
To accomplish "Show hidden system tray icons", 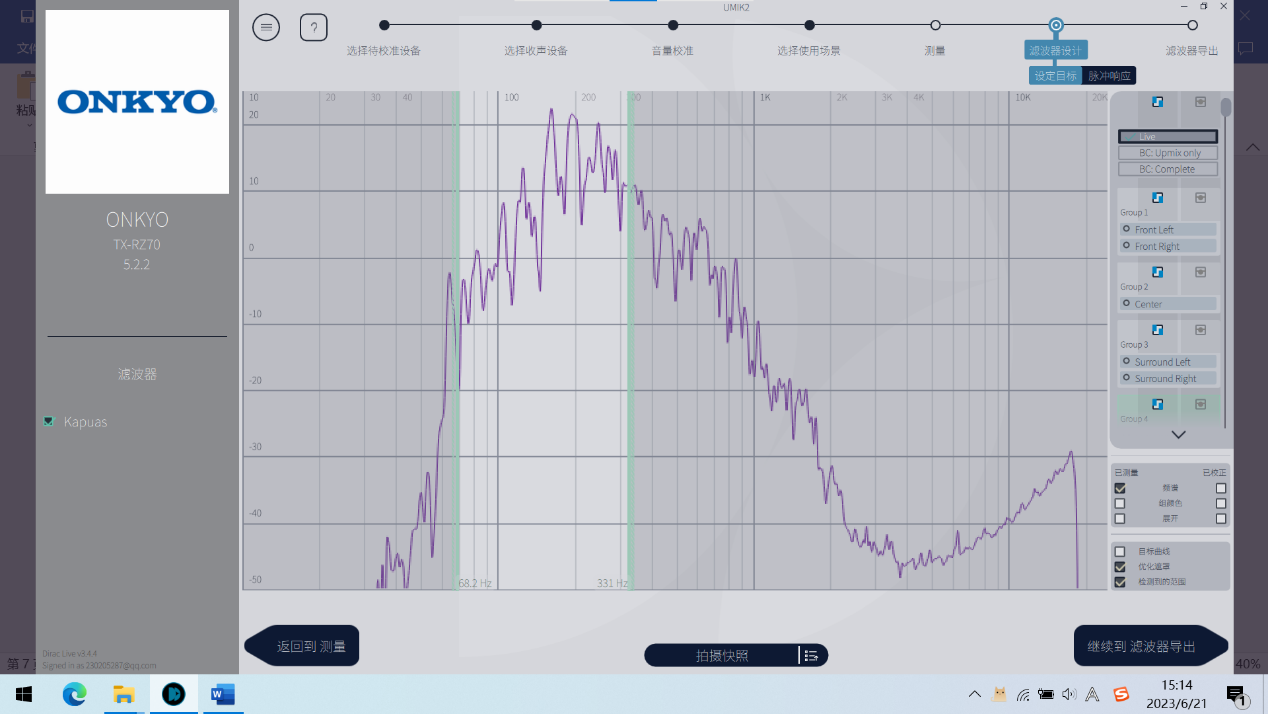I will [975, 694].
